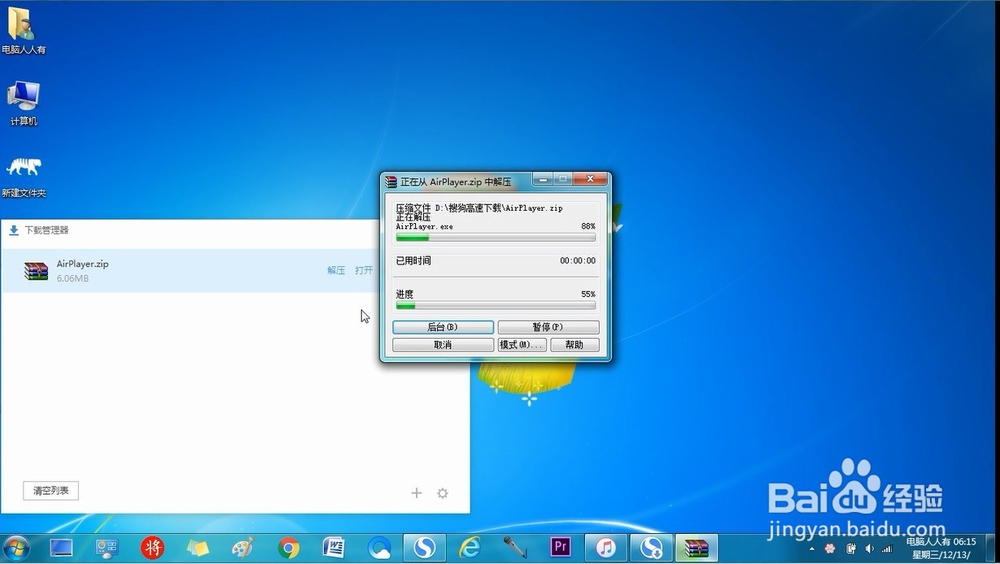1000x564 pixels.
Task: Open Microsoft Word from taskbar
Action: coord(334,548)
